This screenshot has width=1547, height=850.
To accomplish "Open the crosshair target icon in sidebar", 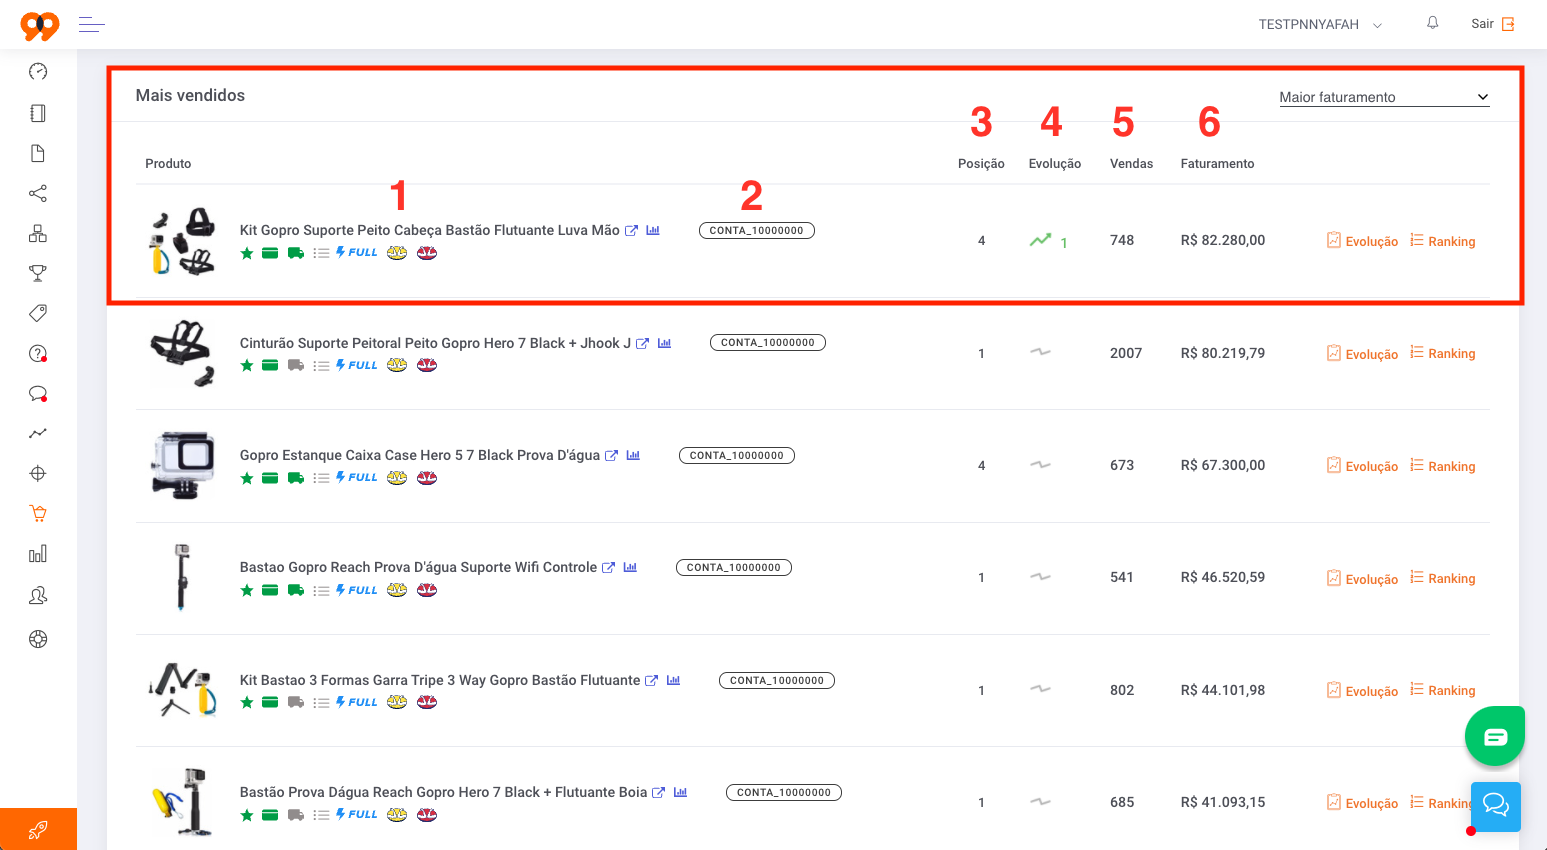I will click(x=38, y=473).
